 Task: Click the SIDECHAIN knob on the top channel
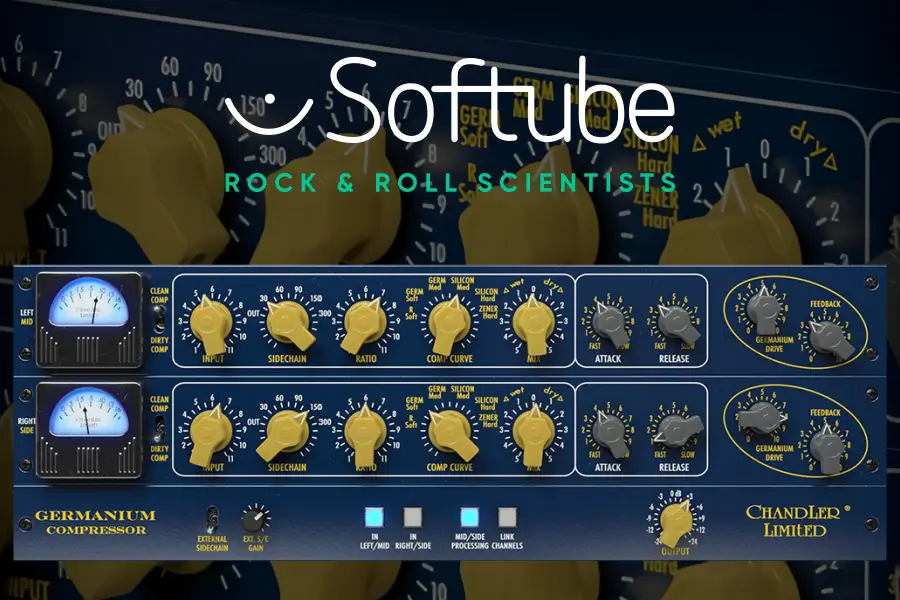tap(288, 325)
